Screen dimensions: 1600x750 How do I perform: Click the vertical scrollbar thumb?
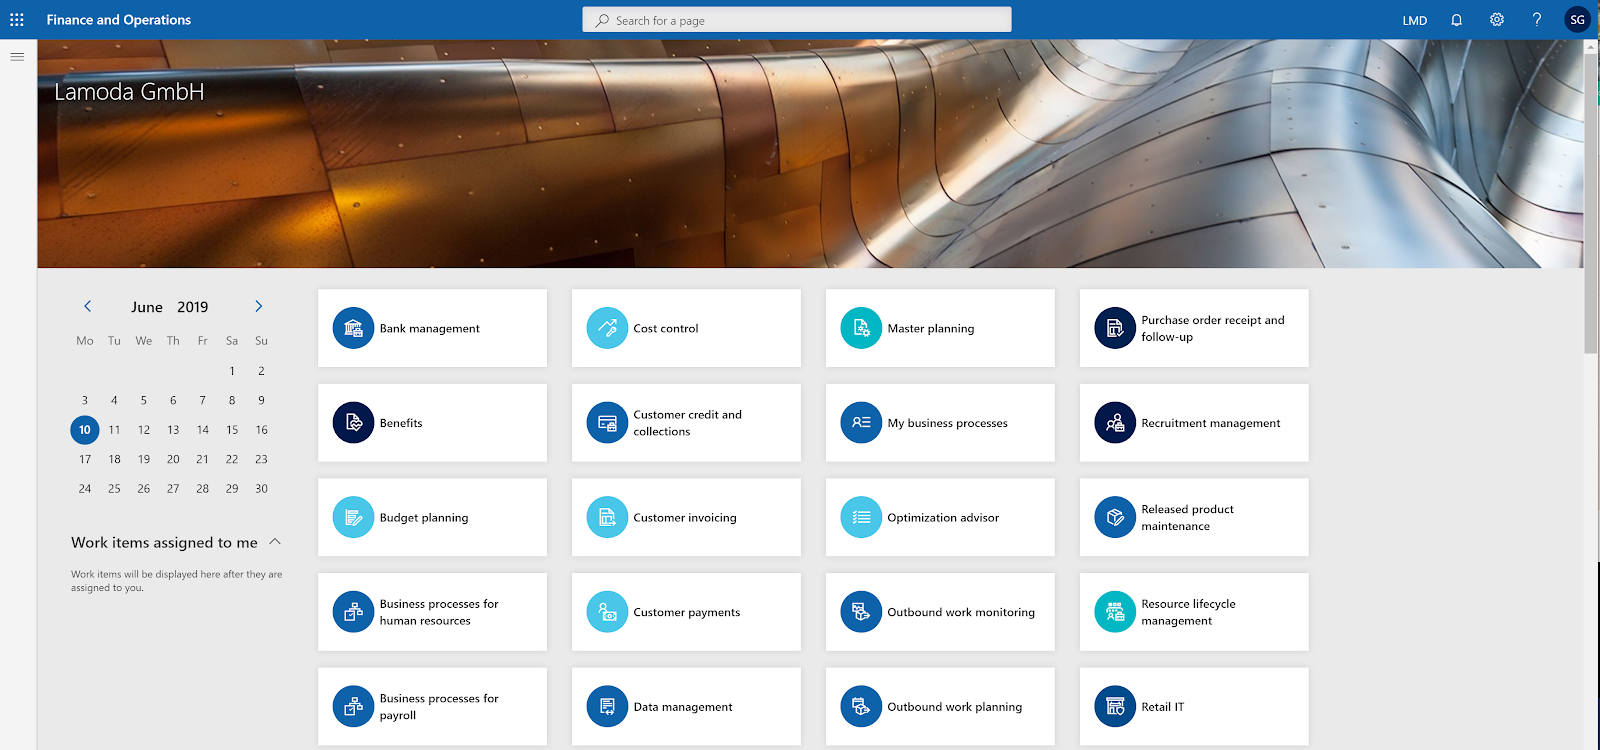click(x=1590, y=203)
